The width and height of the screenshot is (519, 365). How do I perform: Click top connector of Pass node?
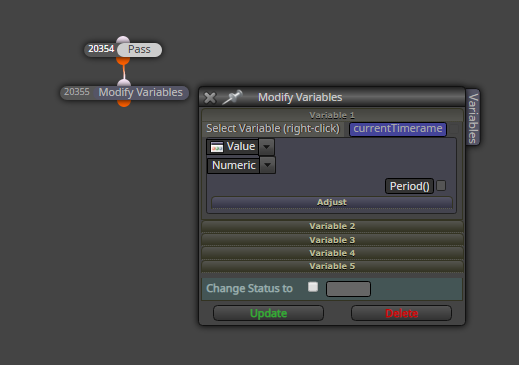point(123,40)
